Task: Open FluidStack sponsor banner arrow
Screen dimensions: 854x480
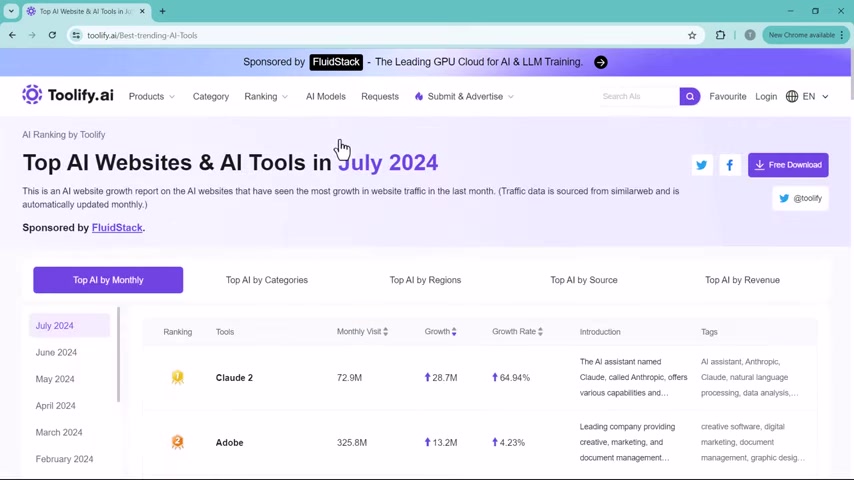Action: point(601,62)
